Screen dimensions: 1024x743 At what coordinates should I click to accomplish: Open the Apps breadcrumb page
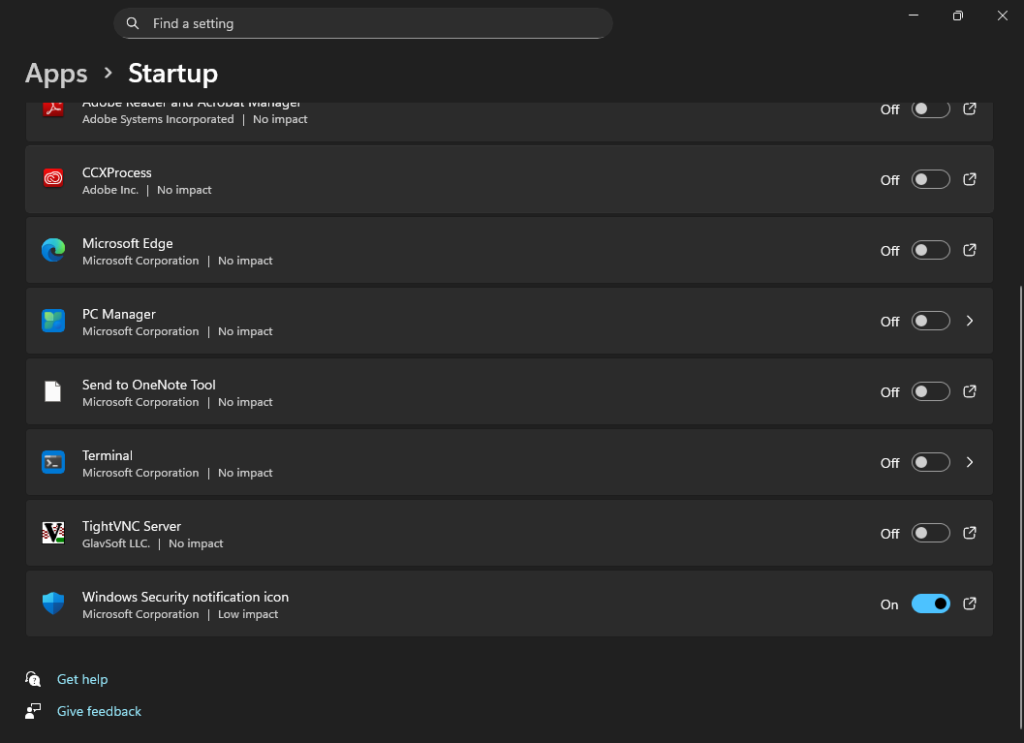coord(55,72)
